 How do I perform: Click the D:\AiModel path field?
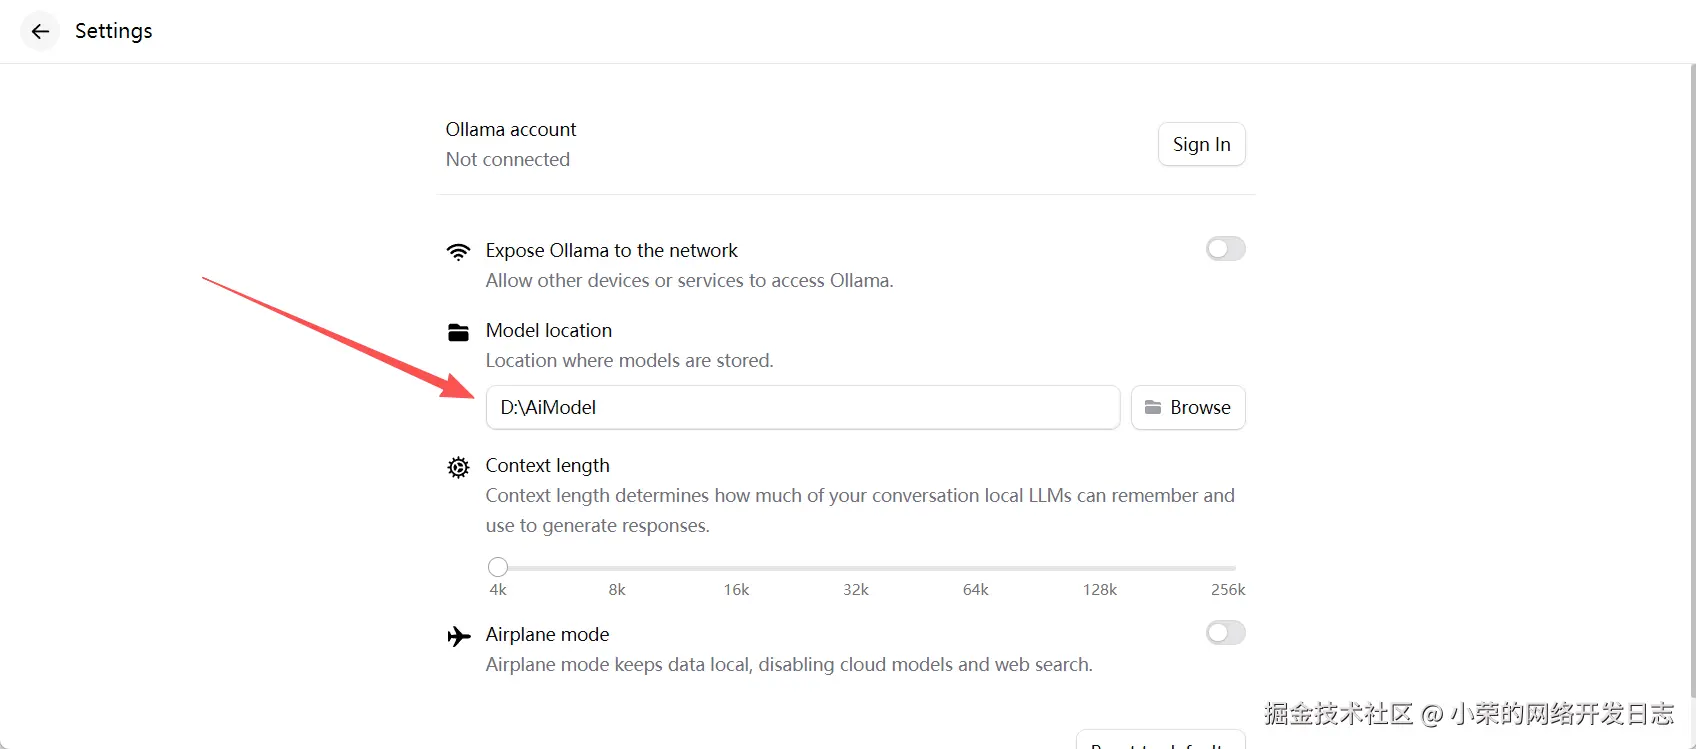pos(802,407)
